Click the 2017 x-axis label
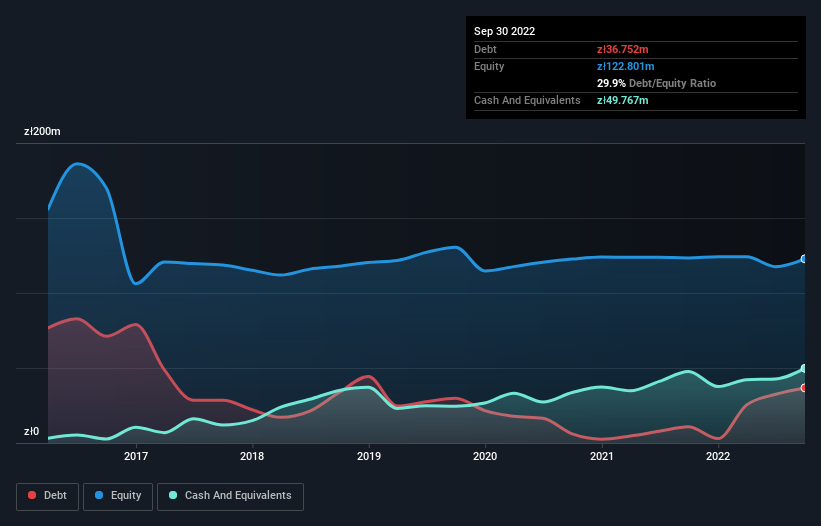This screenshot has width=821, height=526. pos(136,456)
